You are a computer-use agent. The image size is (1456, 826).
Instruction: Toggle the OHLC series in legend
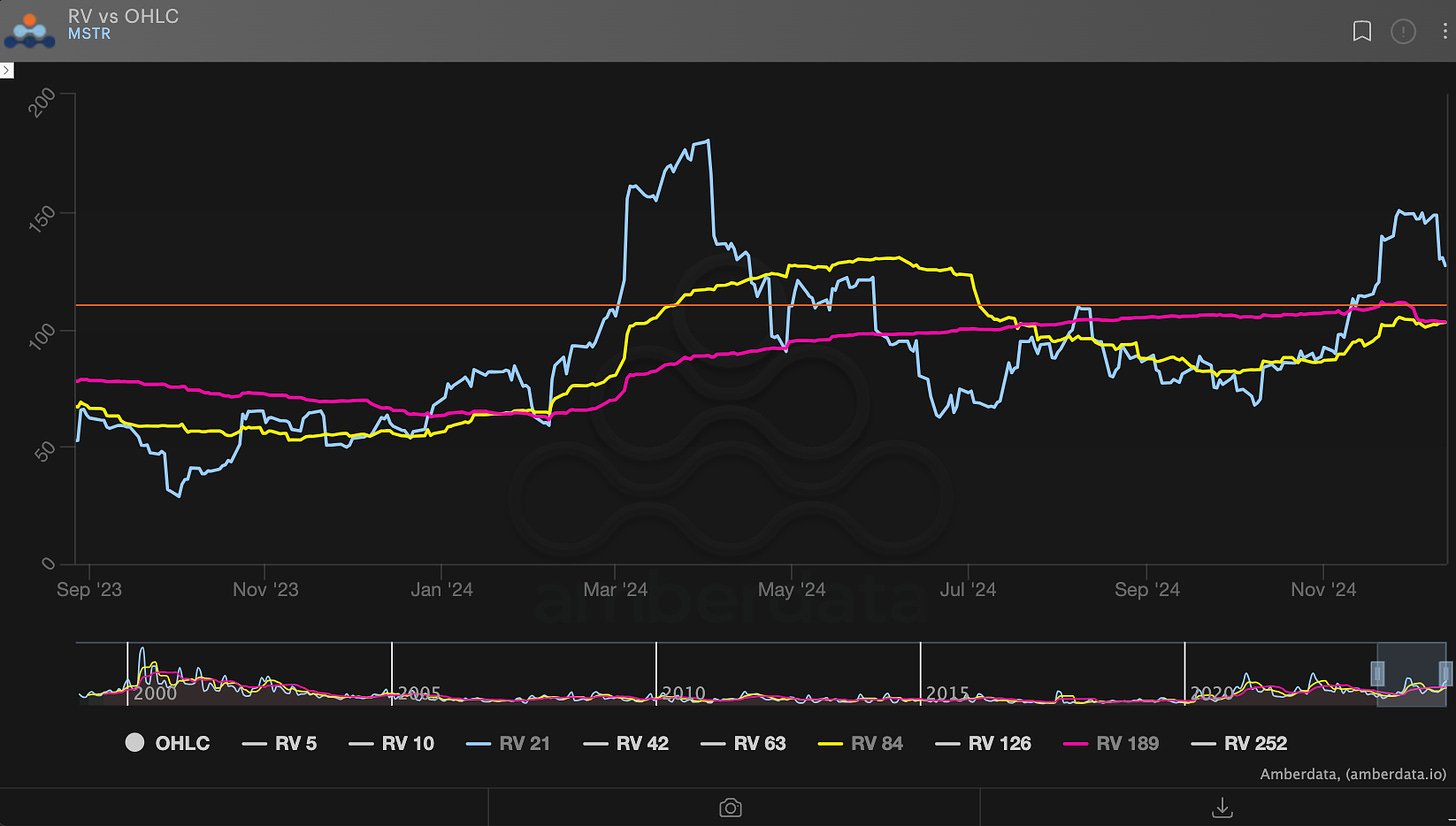(167, 743)
